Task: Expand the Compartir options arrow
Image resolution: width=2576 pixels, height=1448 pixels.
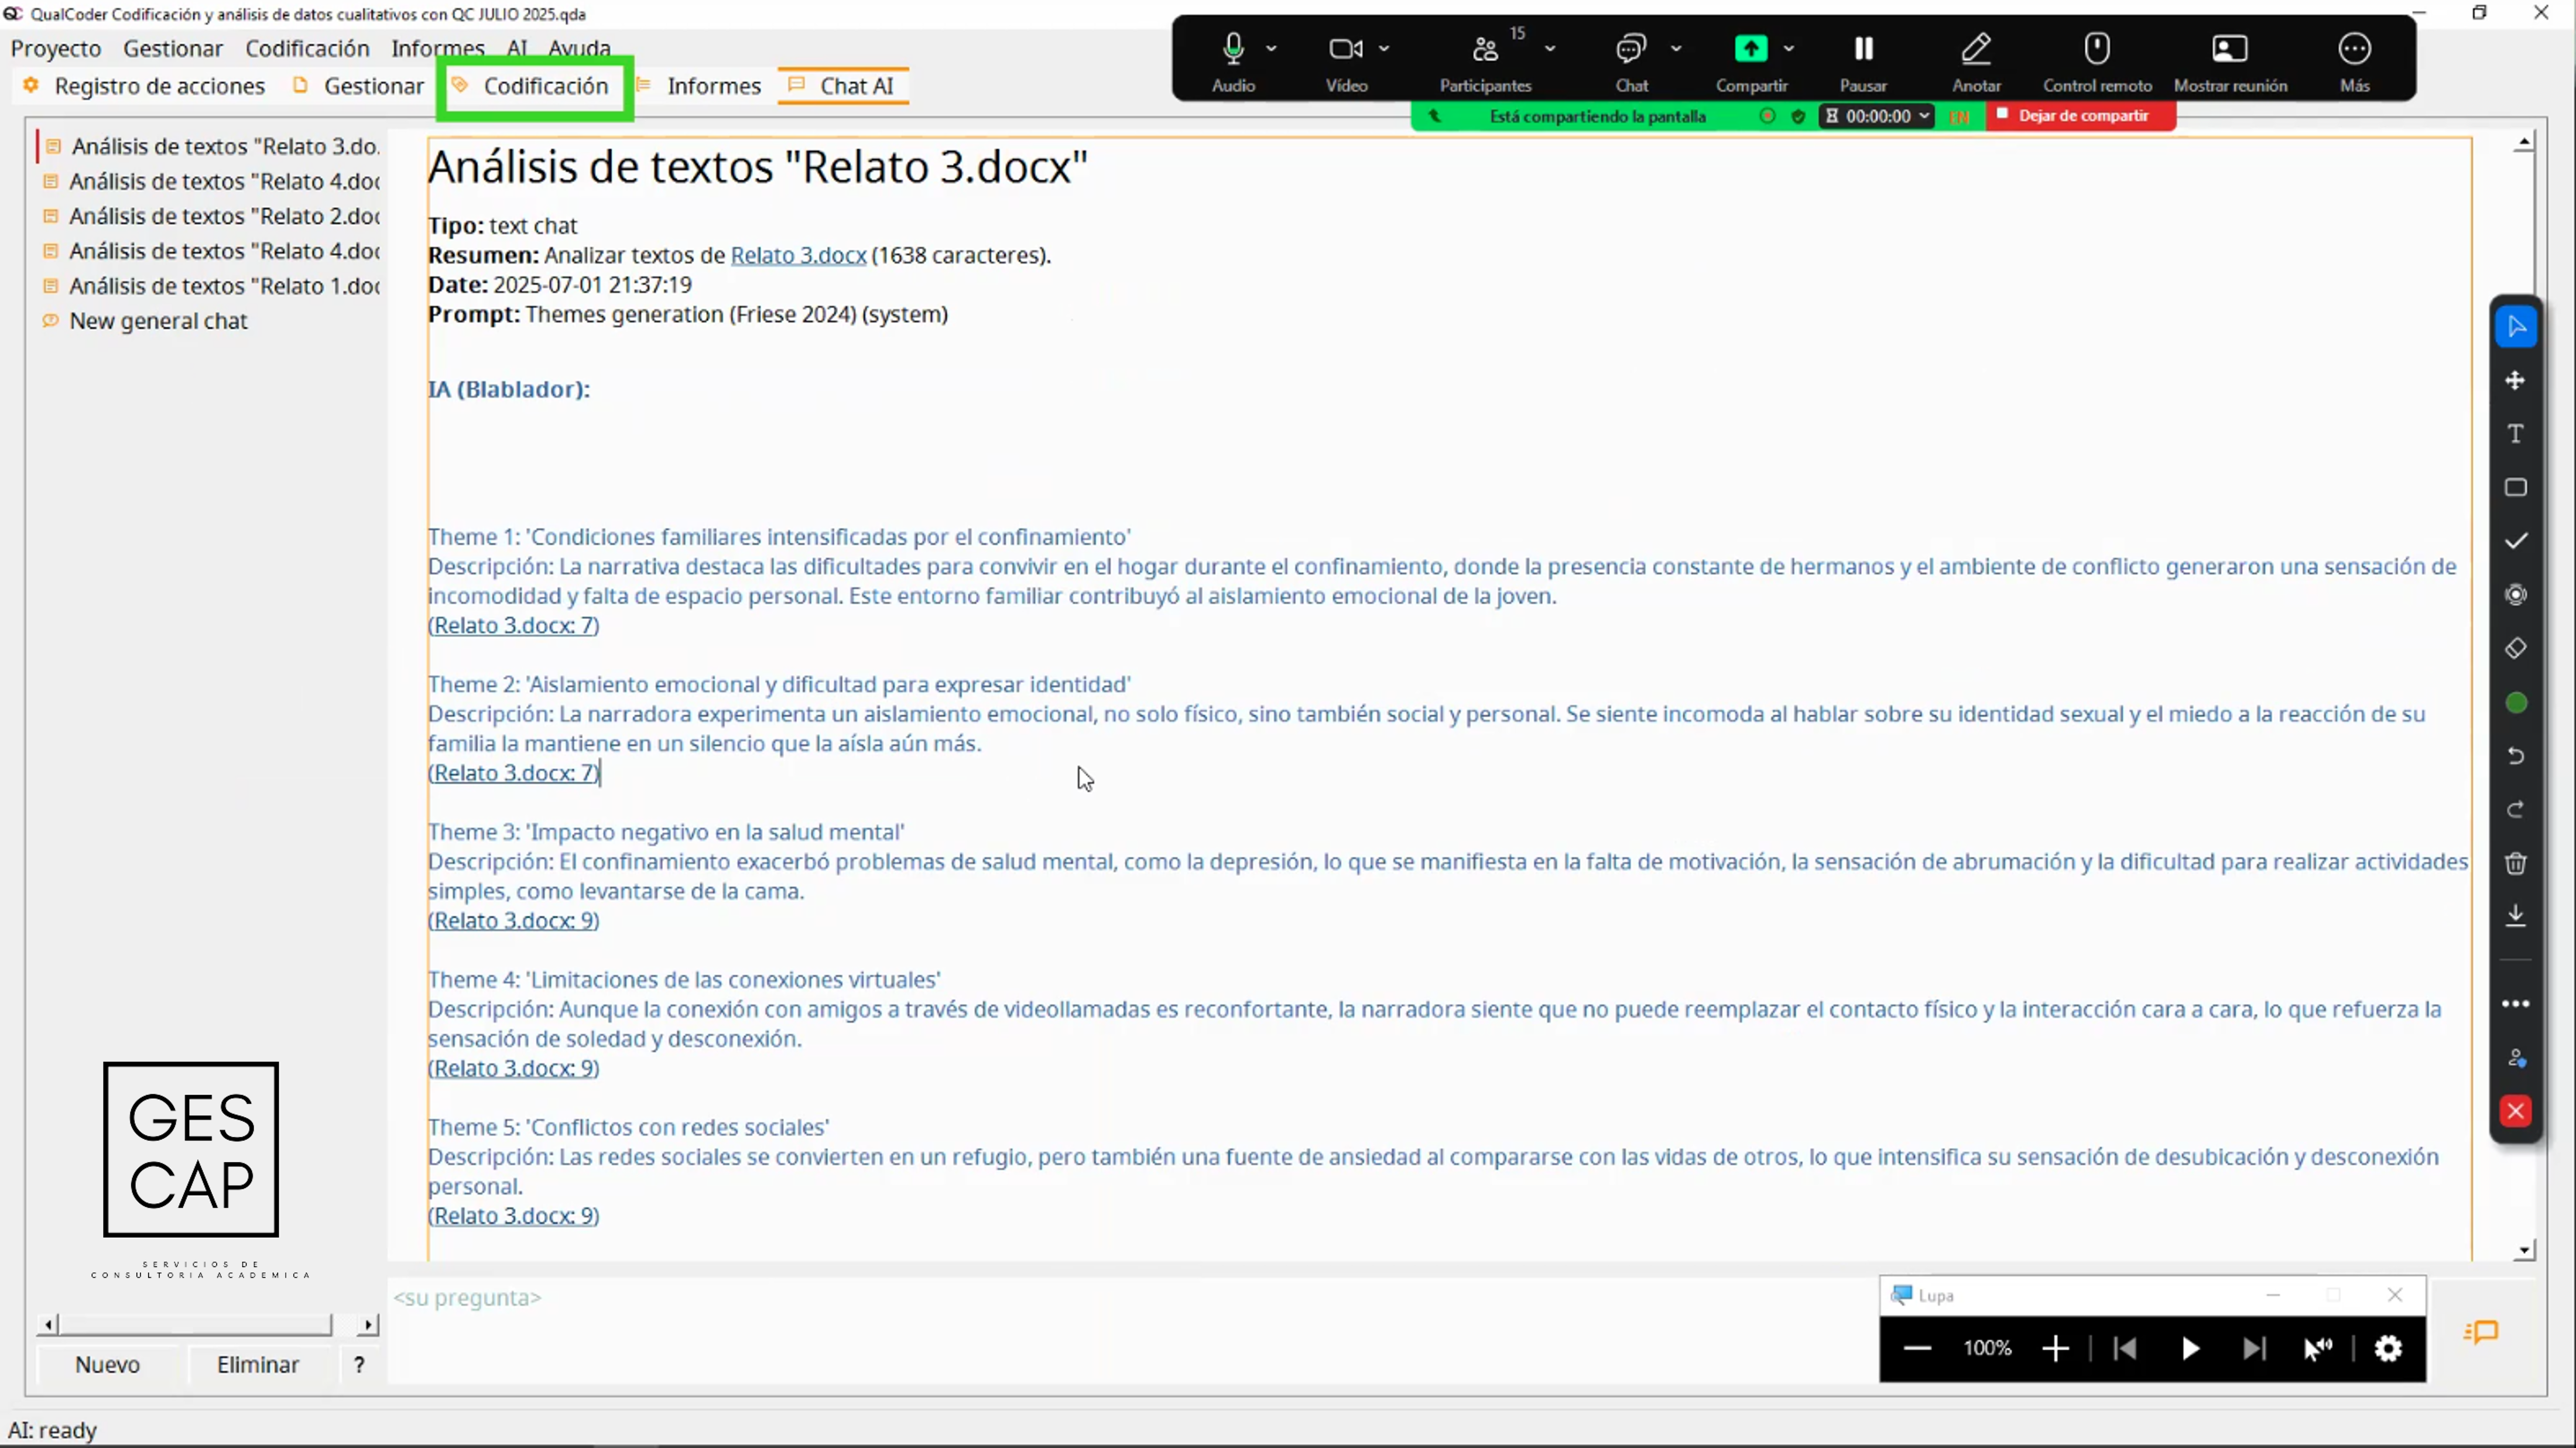Action: [x=1789, y=48]
